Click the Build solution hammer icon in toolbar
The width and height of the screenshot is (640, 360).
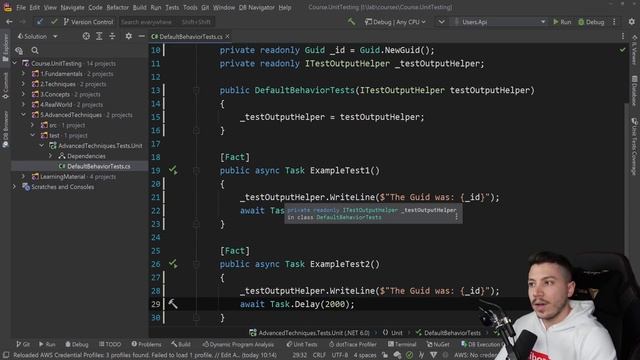[x=351, y=22]
